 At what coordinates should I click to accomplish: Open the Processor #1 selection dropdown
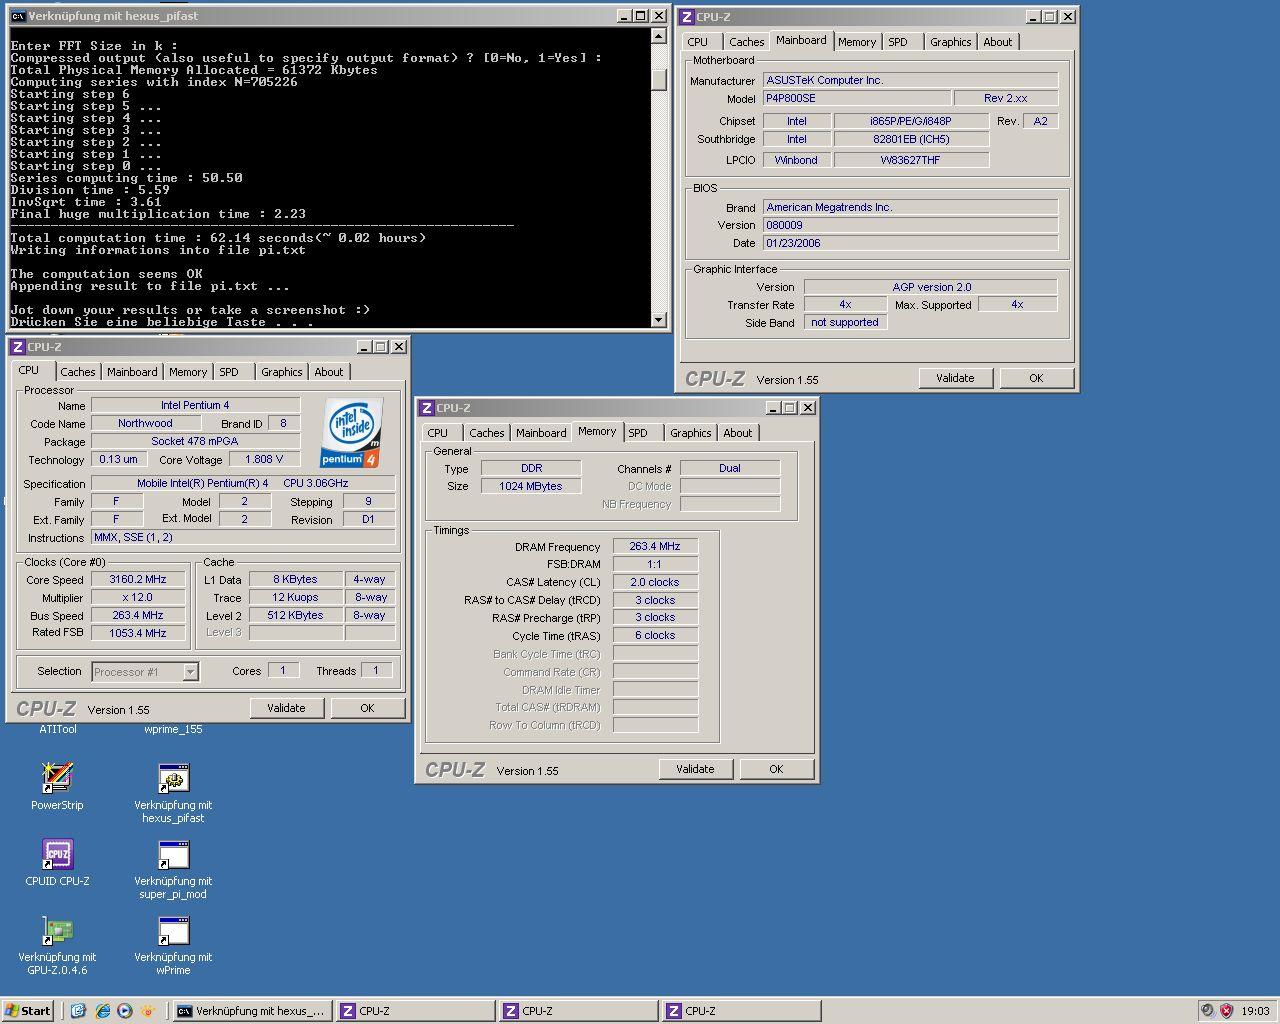click(x=190, y=672)
